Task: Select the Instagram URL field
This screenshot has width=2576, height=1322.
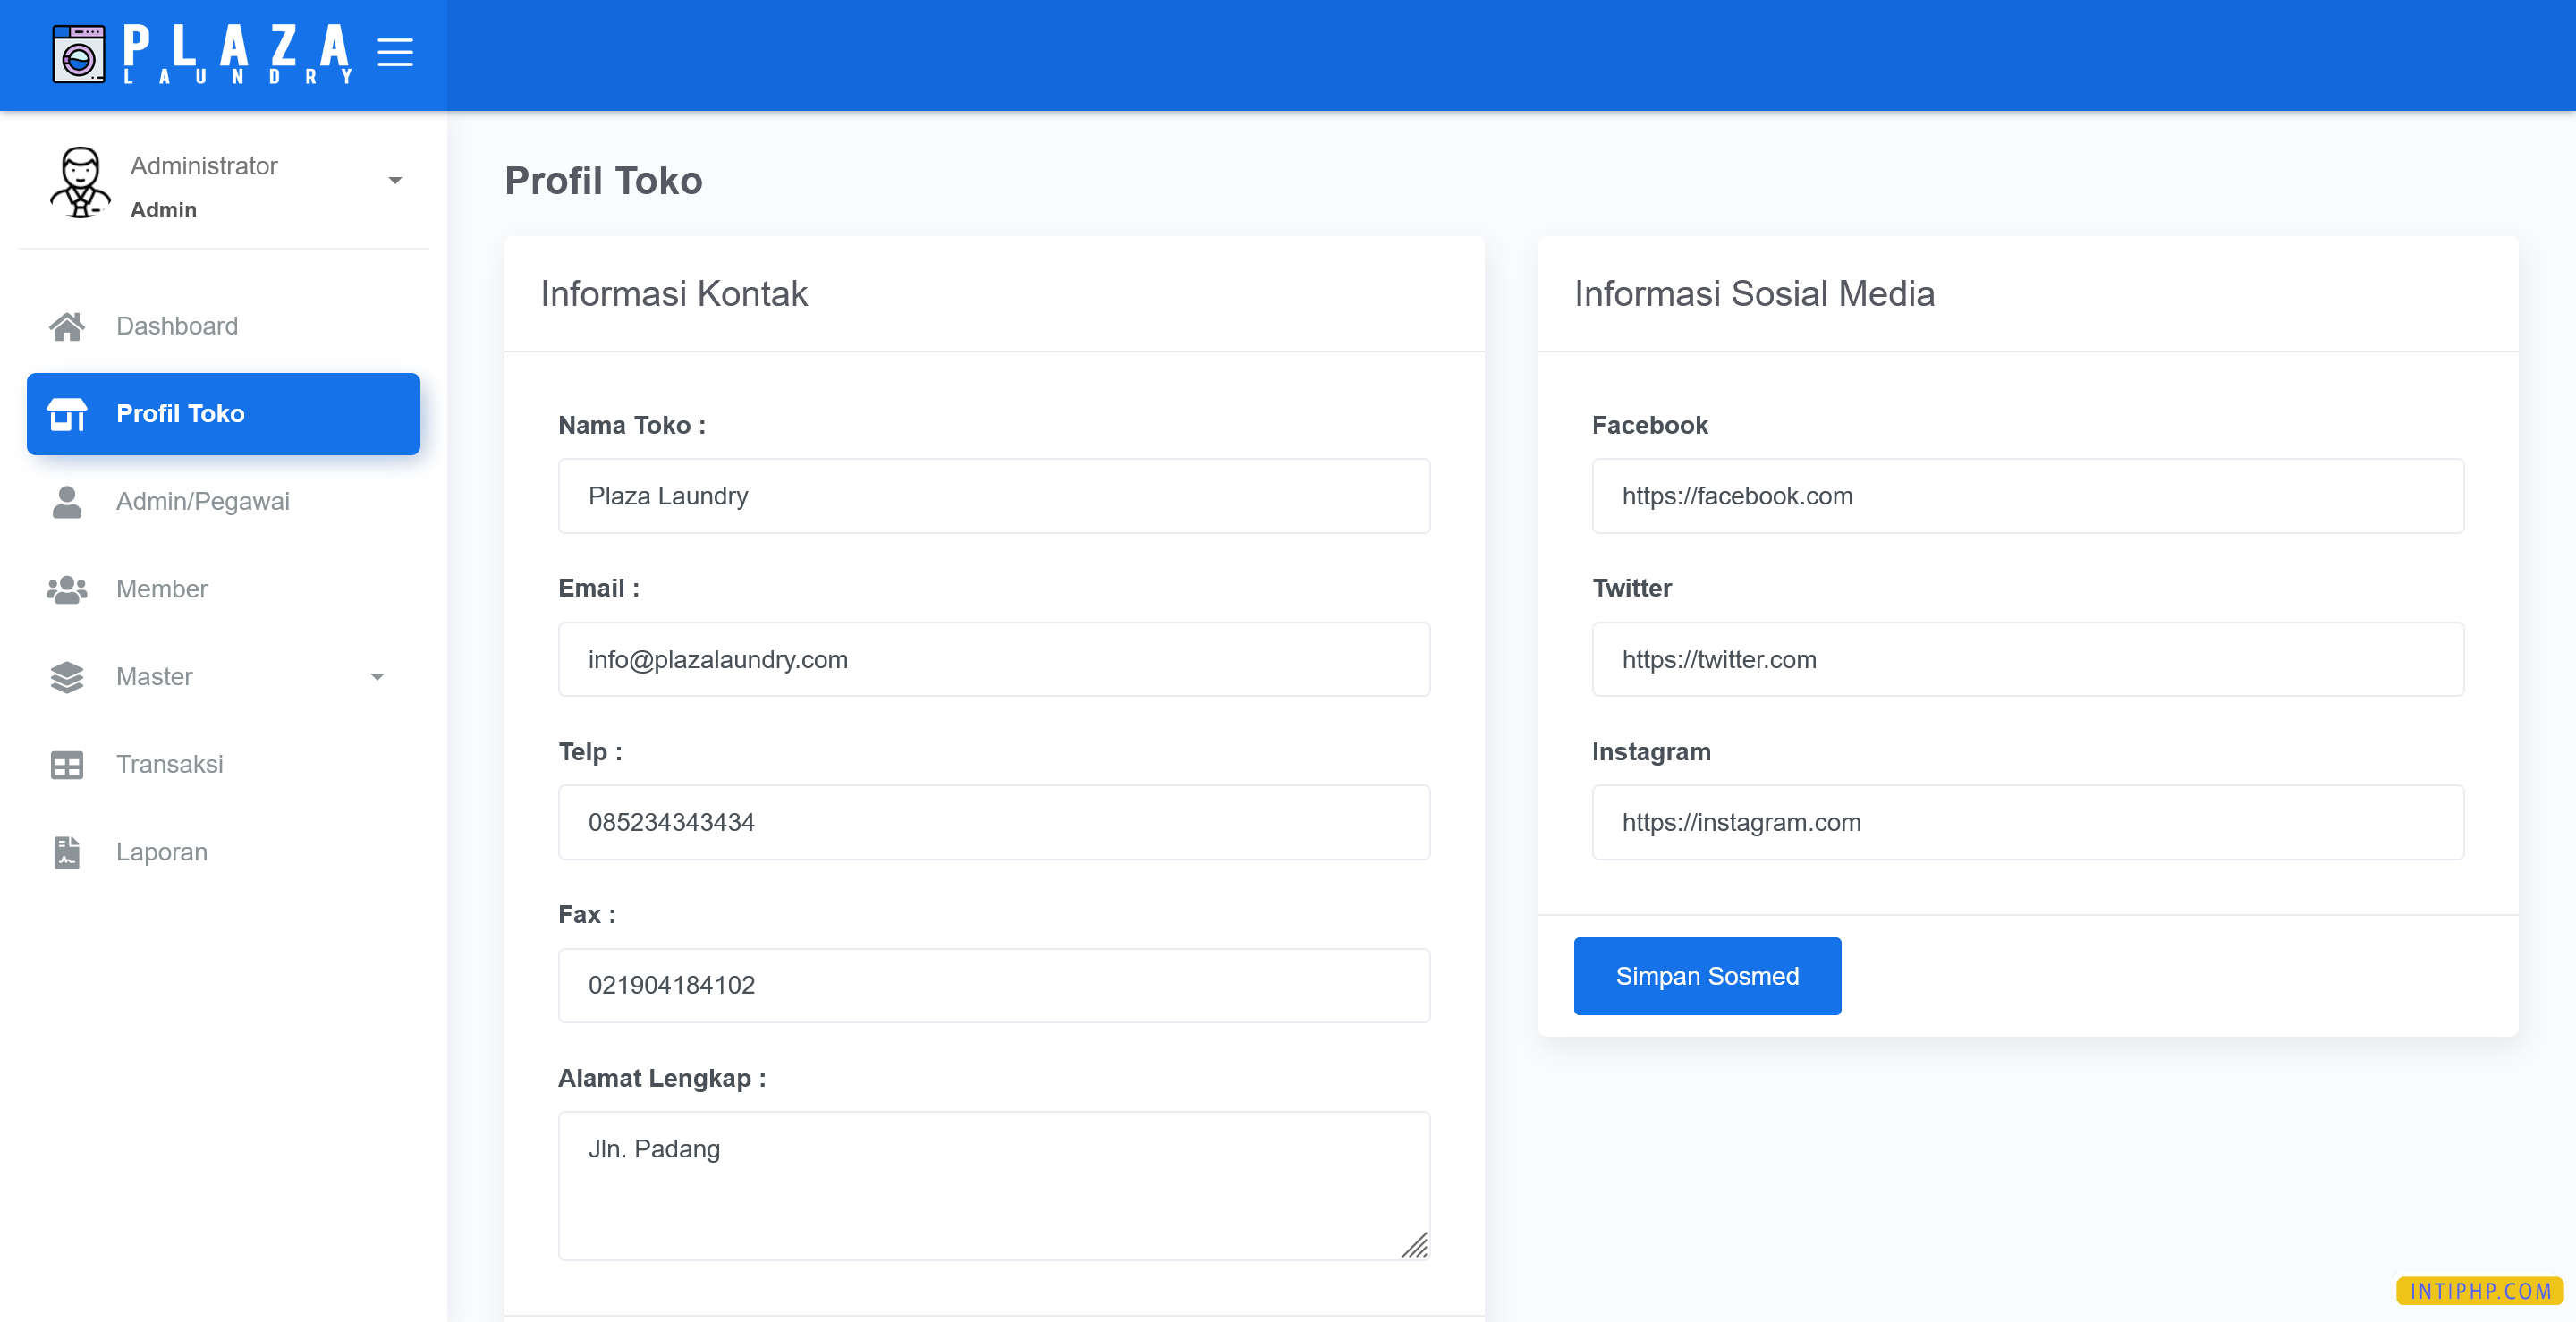Action: point(2027,823)
